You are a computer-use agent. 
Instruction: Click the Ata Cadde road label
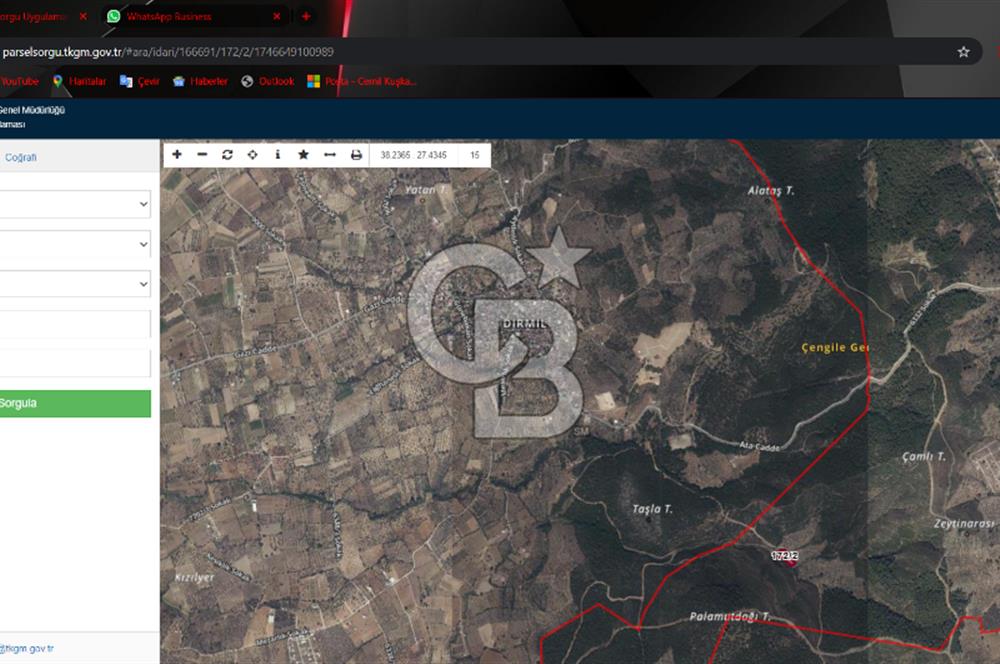(760, 446)
